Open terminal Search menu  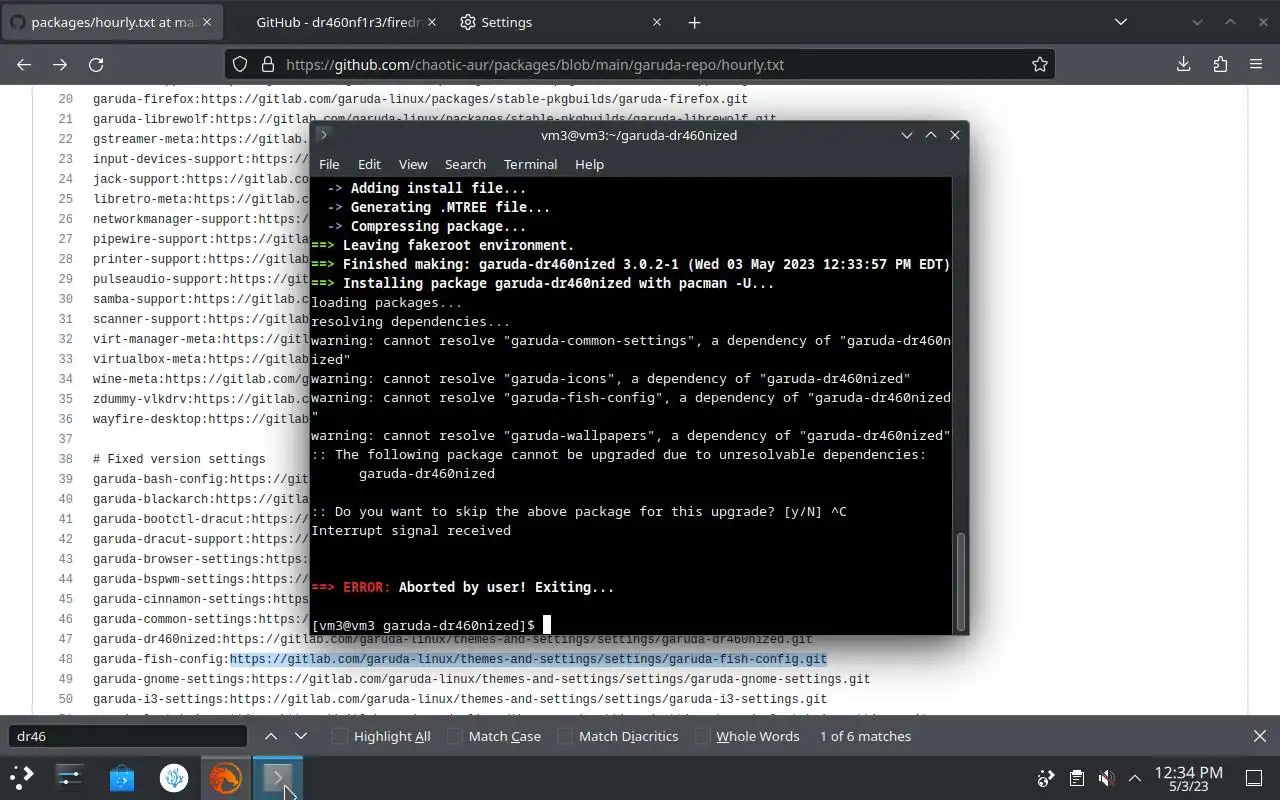[x=465, y=164]
